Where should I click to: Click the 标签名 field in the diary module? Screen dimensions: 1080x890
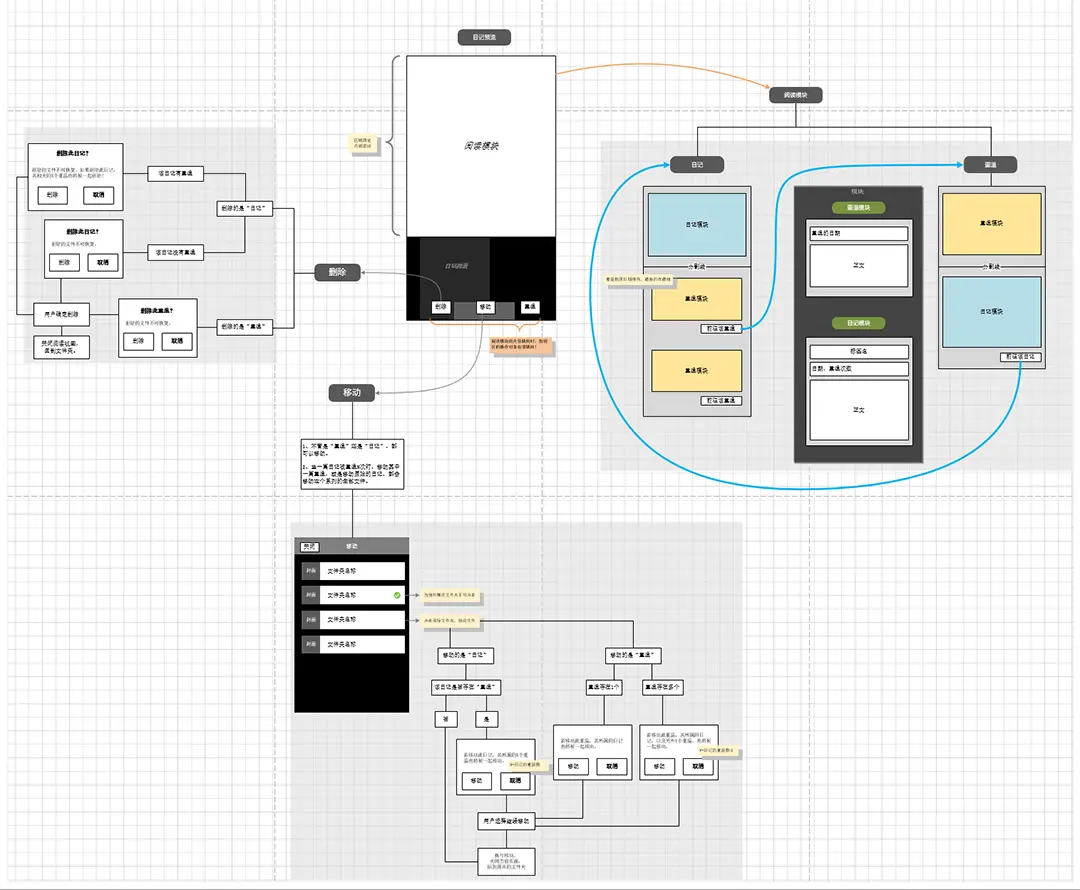pos(858,352)
